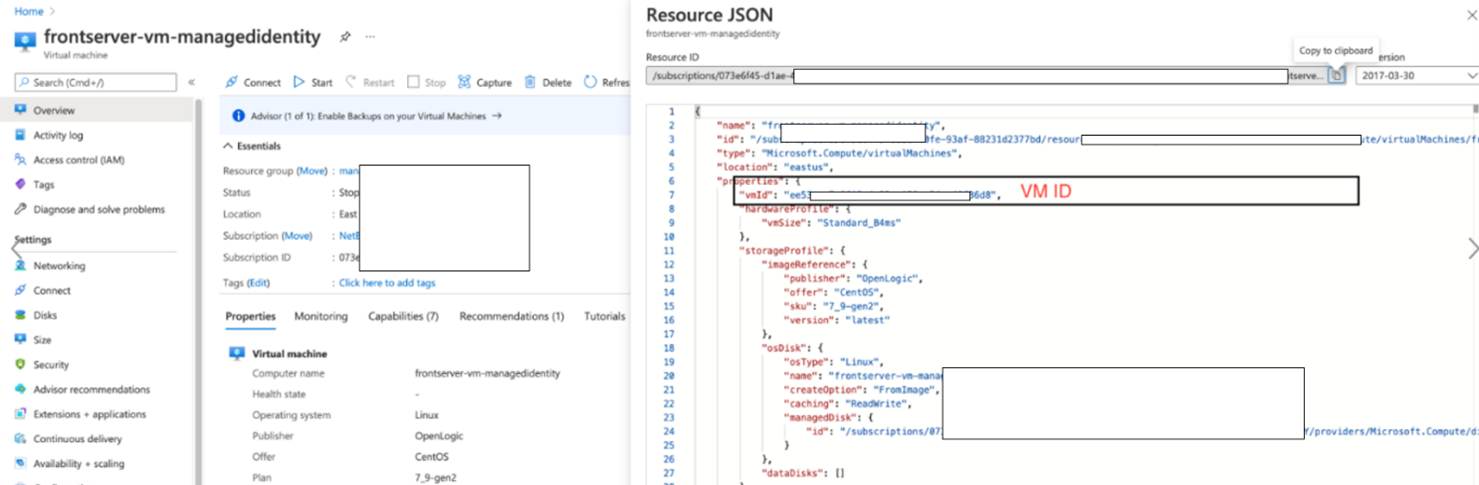Click the Home breadcrumb link
1479x485 pixels.
[x=28, y=11]
